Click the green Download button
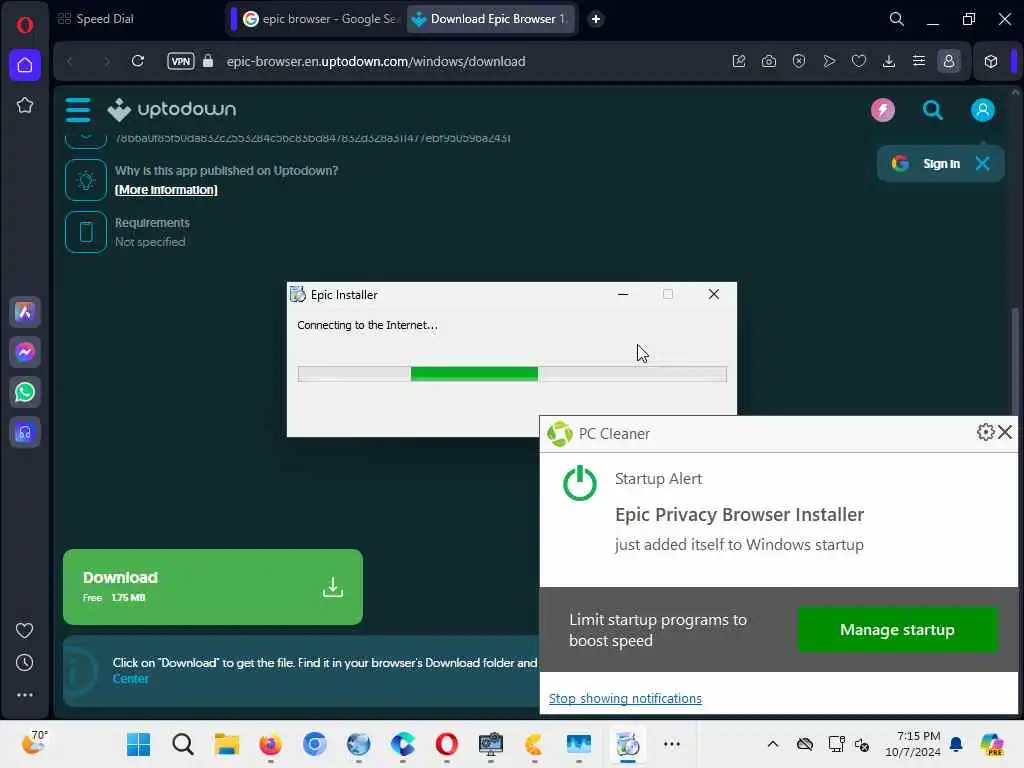This screenshot has width=1024, height=768. coord(213,586)
